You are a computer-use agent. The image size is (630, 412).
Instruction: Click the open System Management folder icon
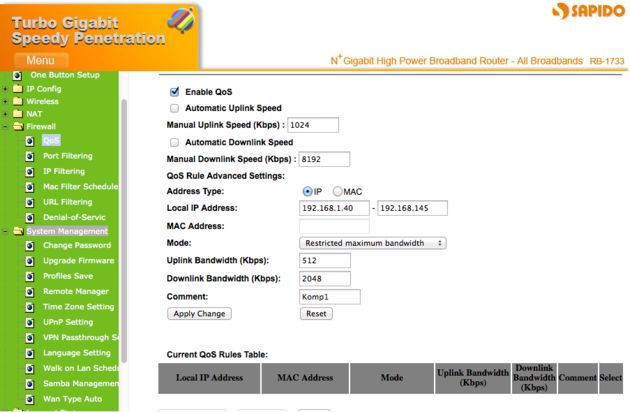click(18, 231)
